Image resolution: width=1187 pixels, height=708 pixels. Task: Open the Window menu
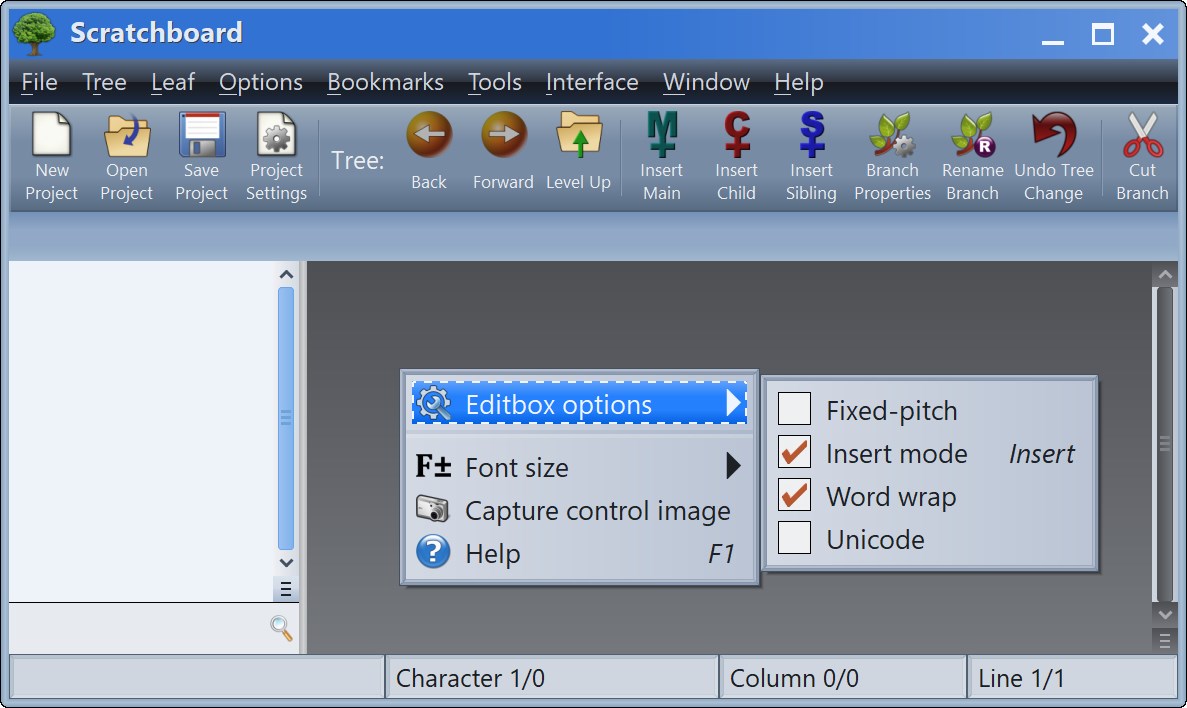[706, 82]
